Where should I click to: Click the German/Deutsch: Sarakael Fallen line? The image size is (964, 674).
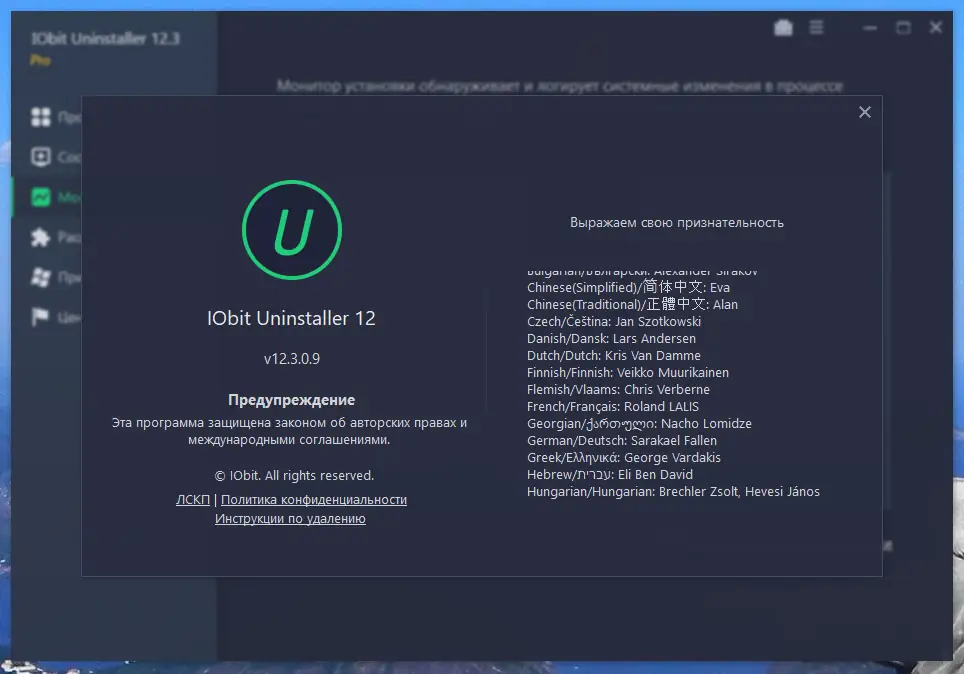(622, 440)
